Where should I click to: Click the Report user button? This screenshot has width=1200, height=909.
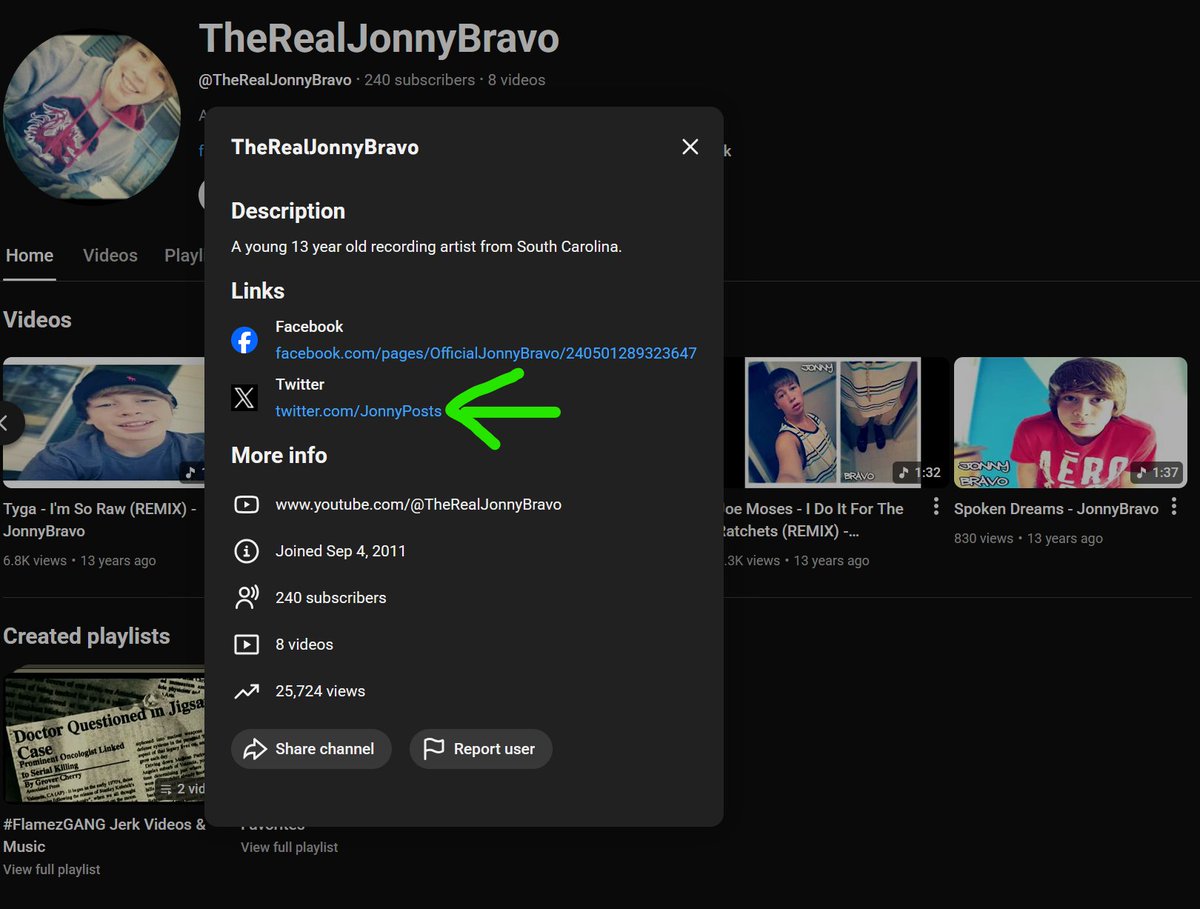(481, 749)
